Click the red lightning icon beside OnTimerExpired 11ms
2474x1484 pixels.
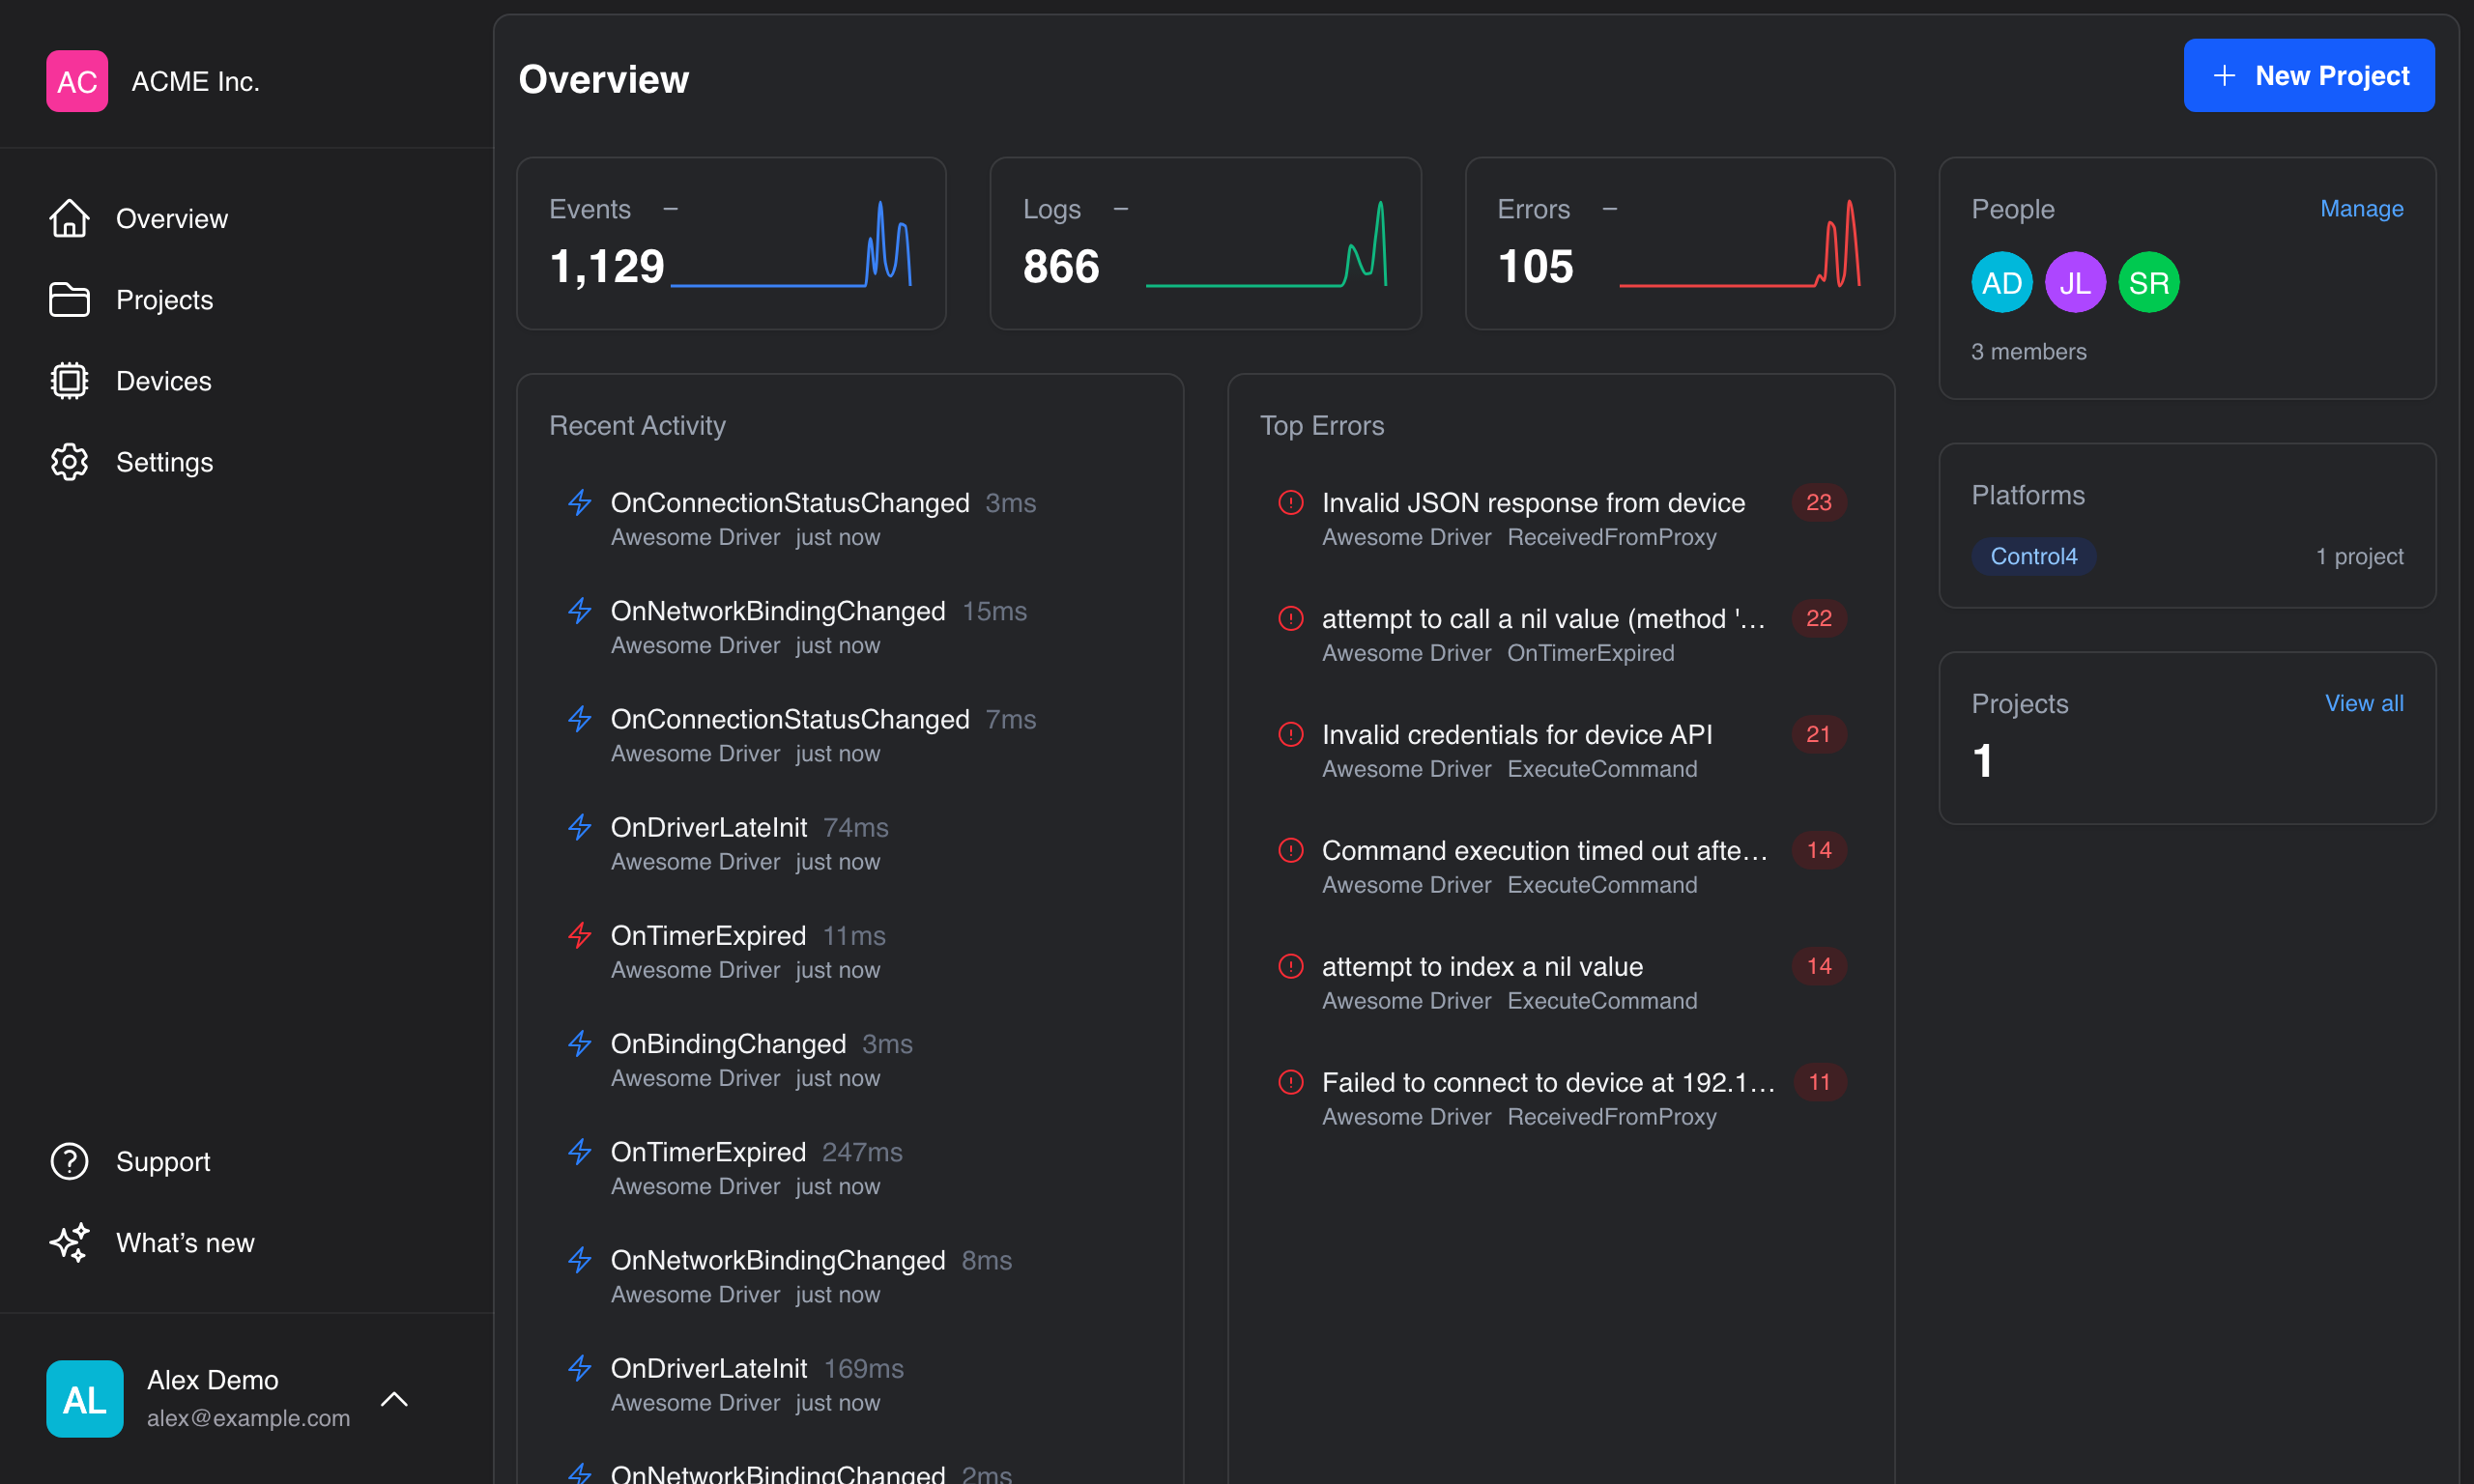[580, 935]
